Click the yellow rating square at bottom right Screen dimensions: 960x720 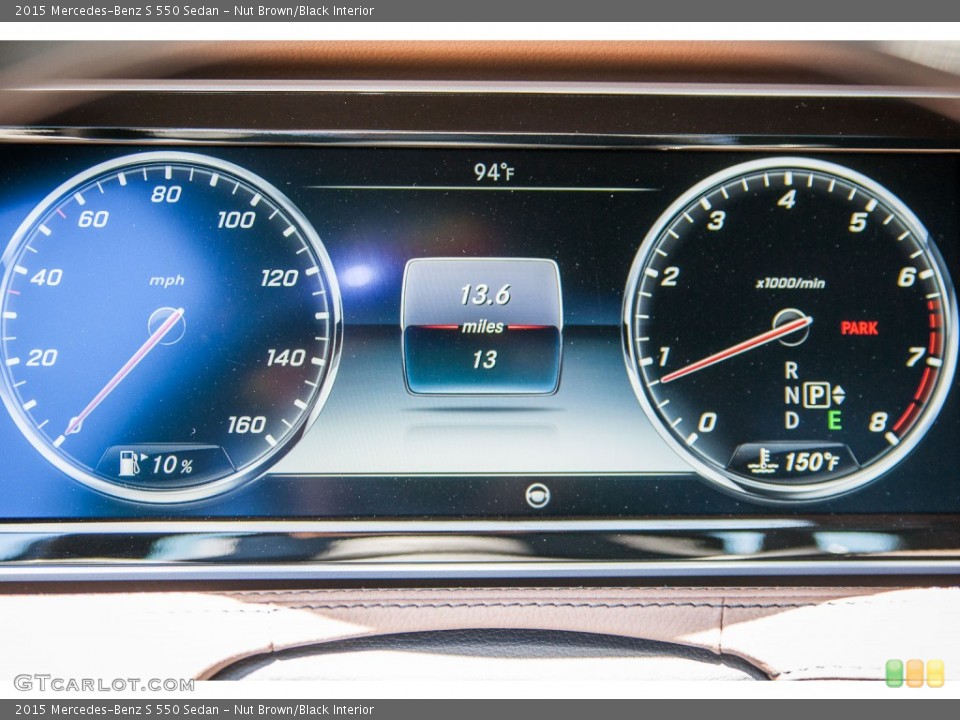pos(935,673)
